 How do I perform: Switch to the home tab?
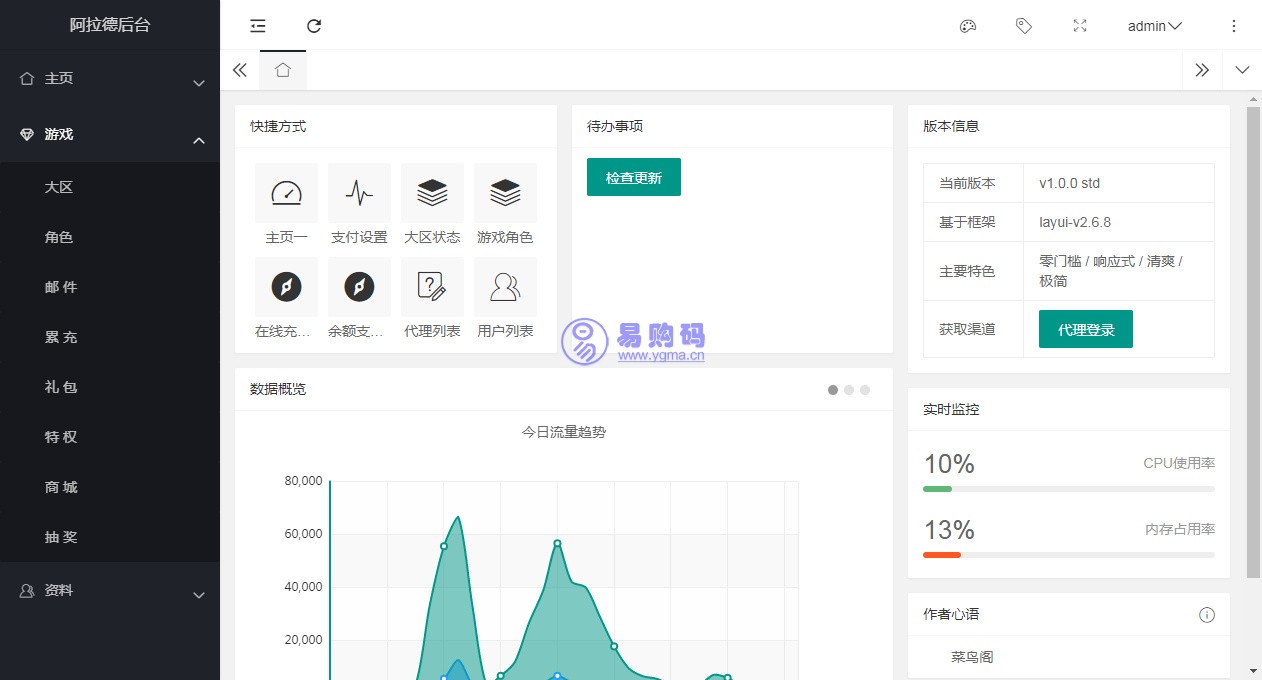(283, 70)
